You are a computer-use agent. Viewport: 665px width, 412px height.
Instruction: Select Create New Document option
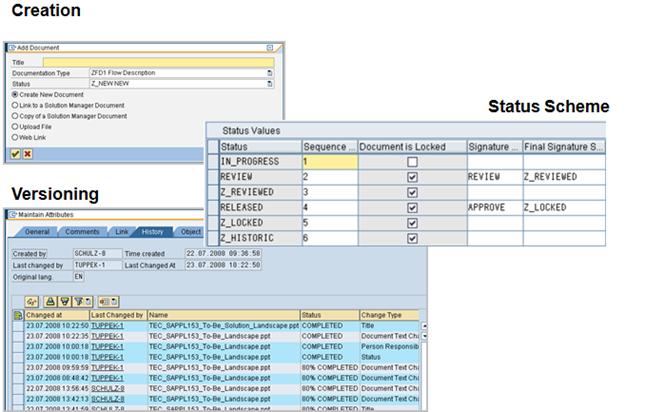[15, 95]
